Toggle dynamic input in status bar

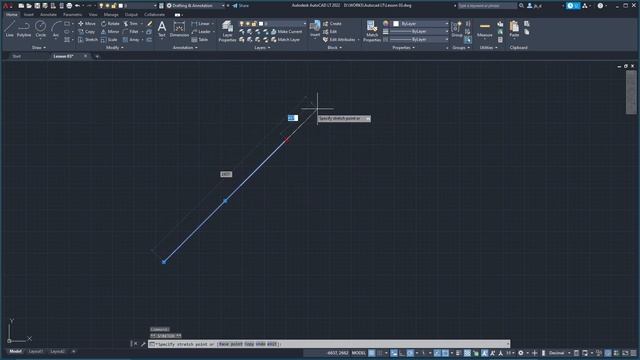[394, 353]
